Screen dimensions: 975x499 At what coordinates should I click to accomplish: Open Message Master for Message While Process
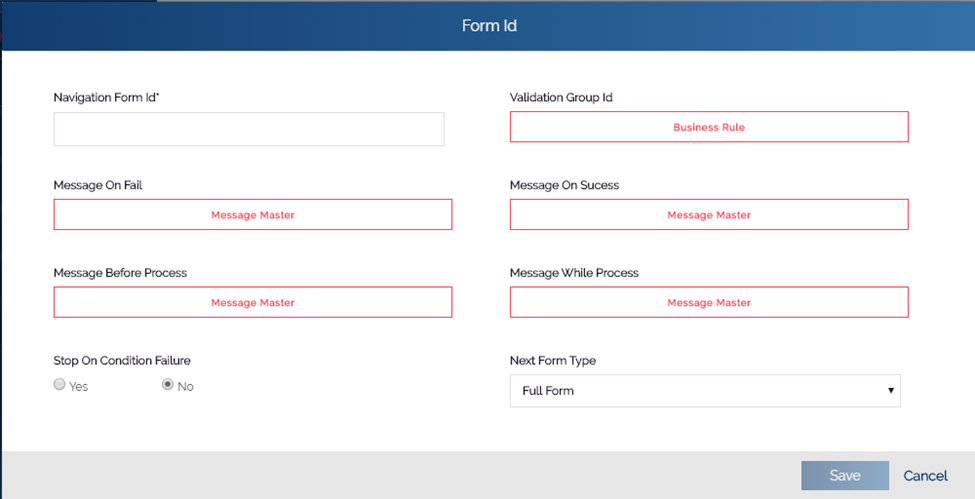tap(709, 302)
